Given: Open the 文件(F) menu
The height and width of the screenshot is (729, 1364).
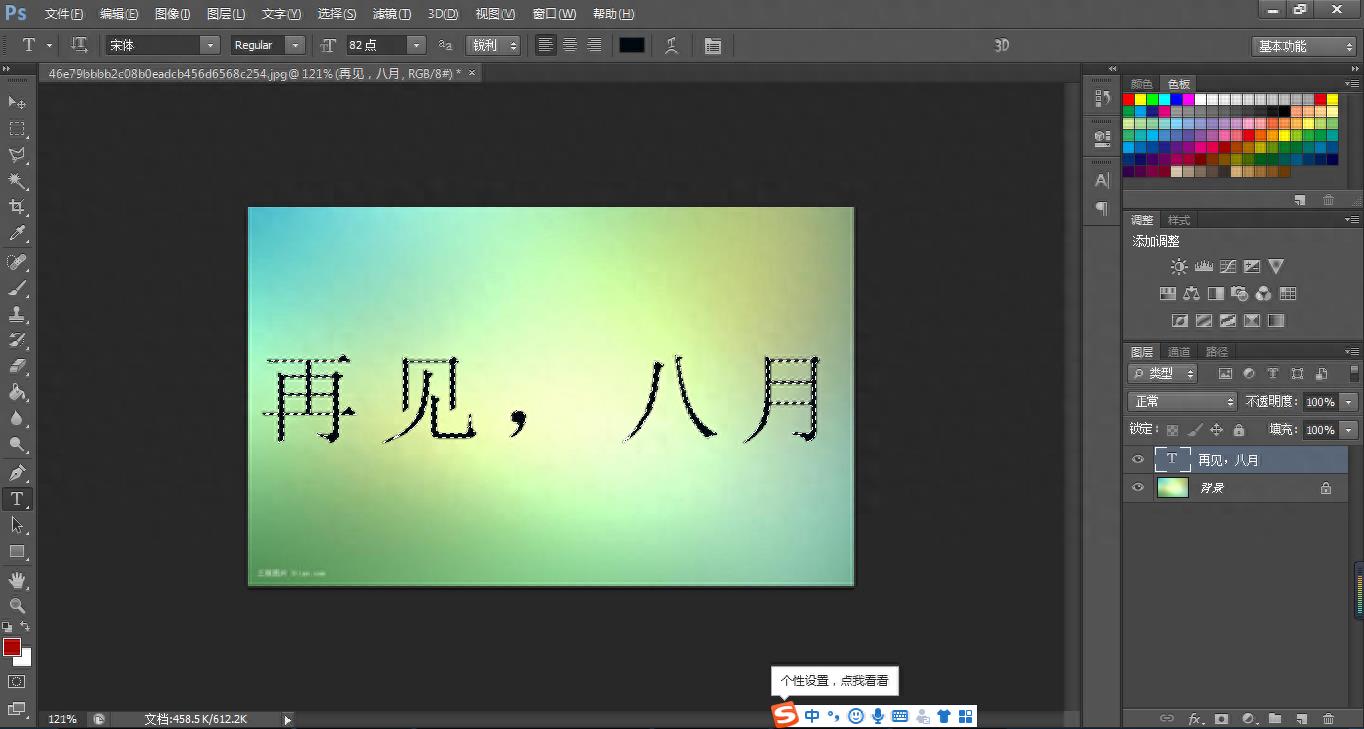Looking at the screenshot, I should coord(65,14).
